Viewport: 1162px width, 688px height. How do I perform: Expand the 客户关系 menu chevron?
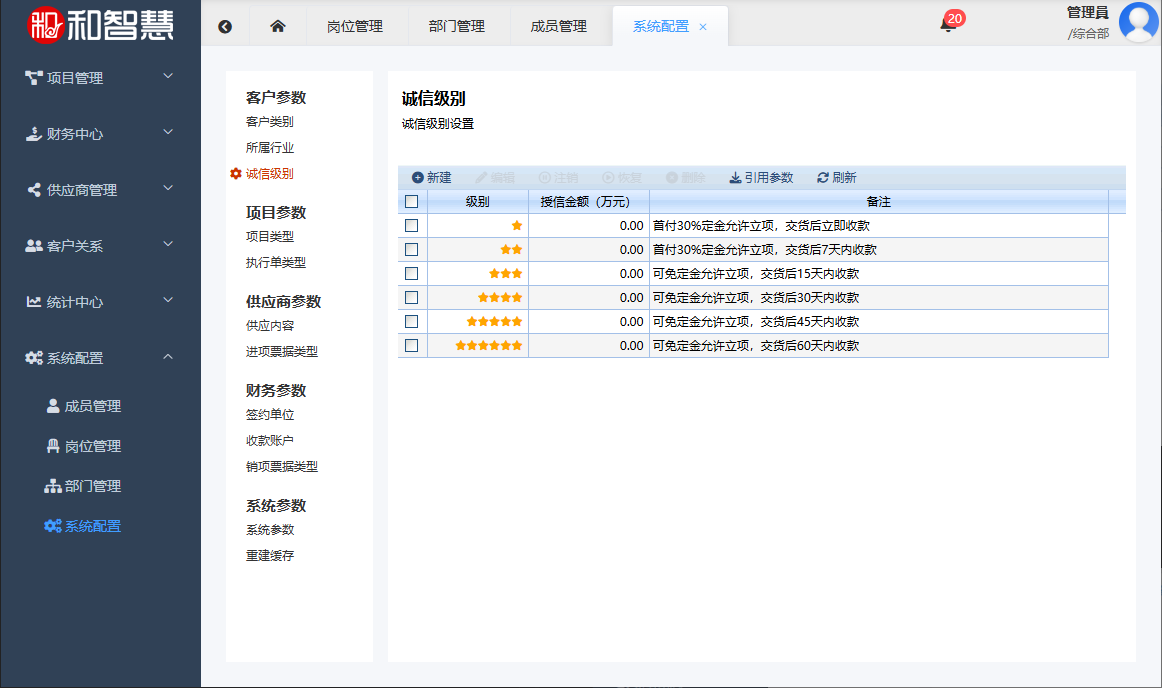pos(168,244)
